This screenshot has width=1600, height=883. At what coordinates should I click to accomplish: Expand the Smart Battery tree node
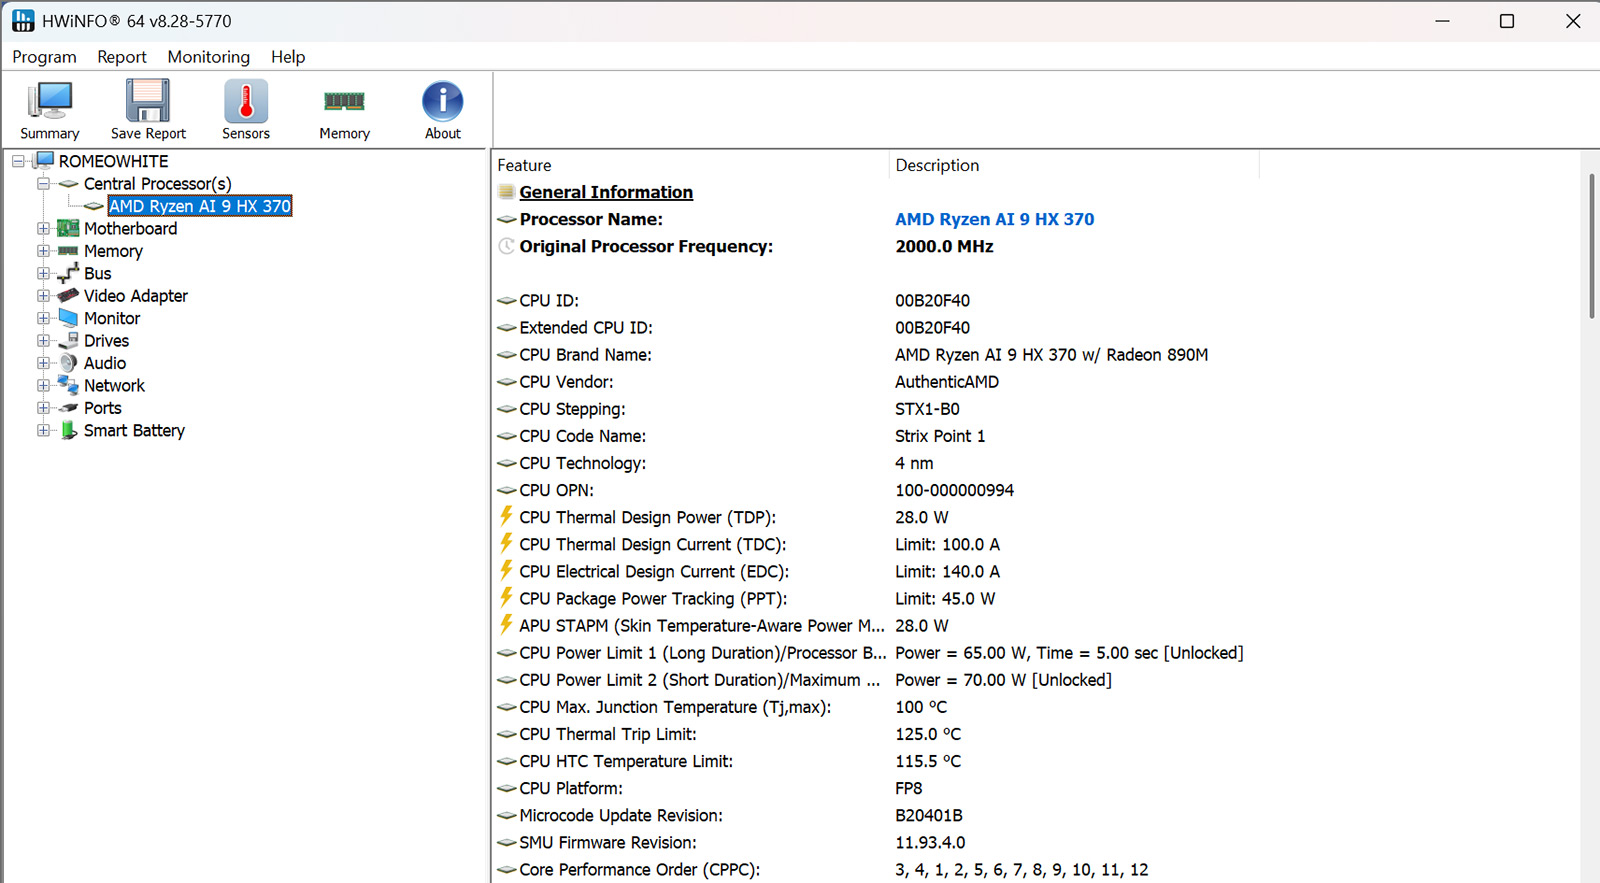click(x=43, y=430)
